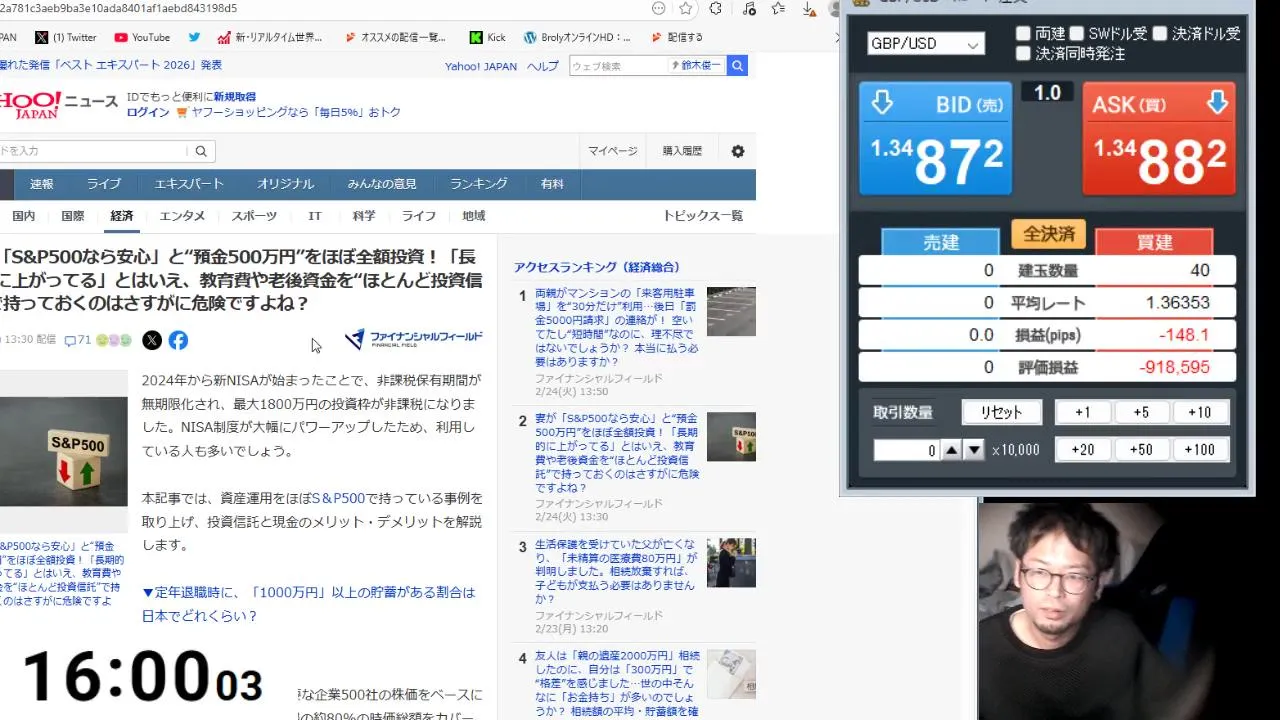Open the 購入履歴 link

coord(682,151)
